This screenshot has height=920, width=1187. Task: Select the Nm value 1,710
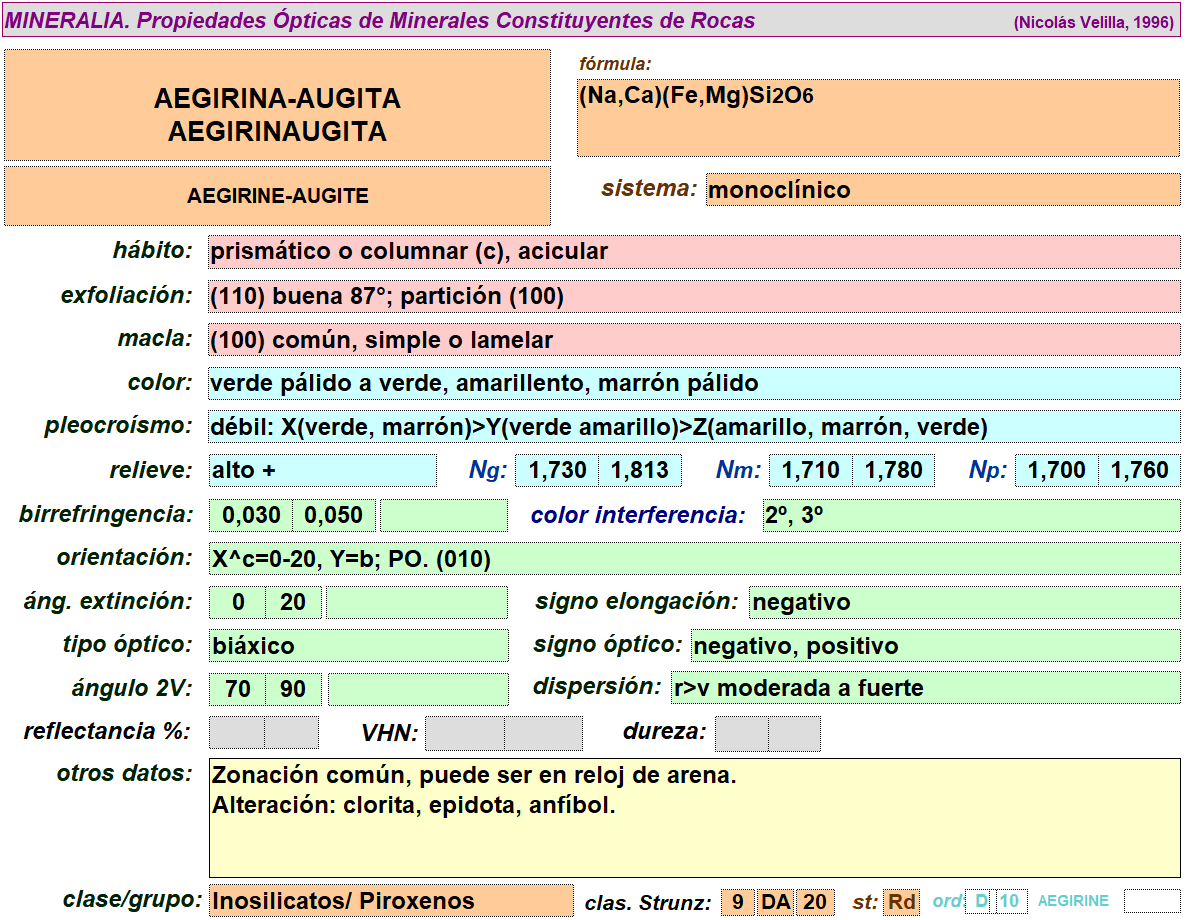tap(810, 471)
